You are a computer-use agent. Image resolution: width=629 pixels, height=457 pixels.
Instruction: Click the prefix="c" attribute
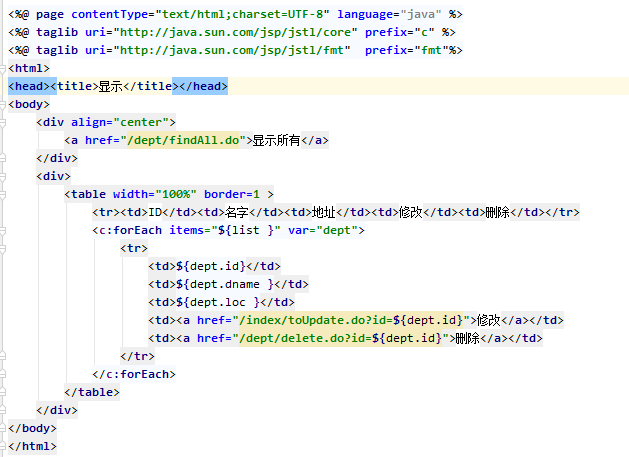tap(400, 32)
